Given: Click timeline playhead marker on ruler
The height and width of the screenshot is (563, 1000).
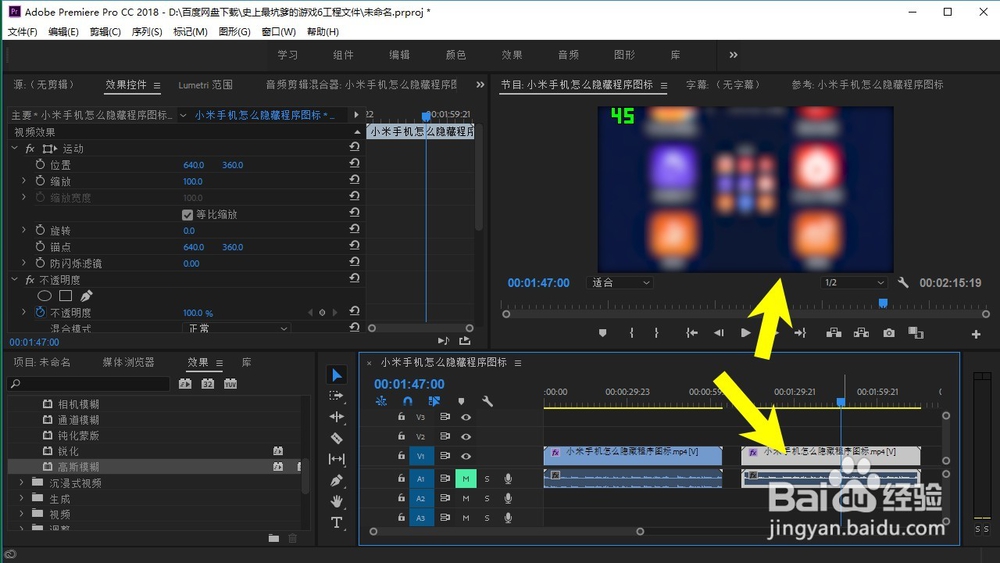Looking at the screenshot, I should pos(841,402).
